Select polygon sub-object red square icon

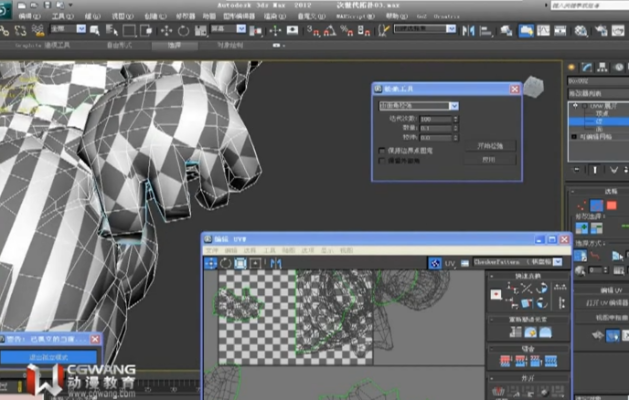[x=611, y=206]
